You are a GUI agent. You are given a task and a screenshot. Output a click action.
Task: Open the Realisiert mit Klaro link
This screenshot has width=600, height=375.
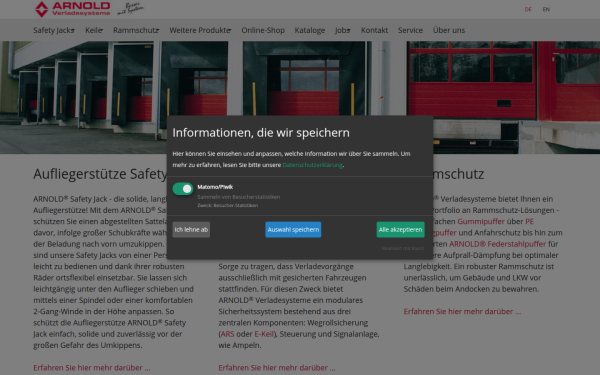403,248
